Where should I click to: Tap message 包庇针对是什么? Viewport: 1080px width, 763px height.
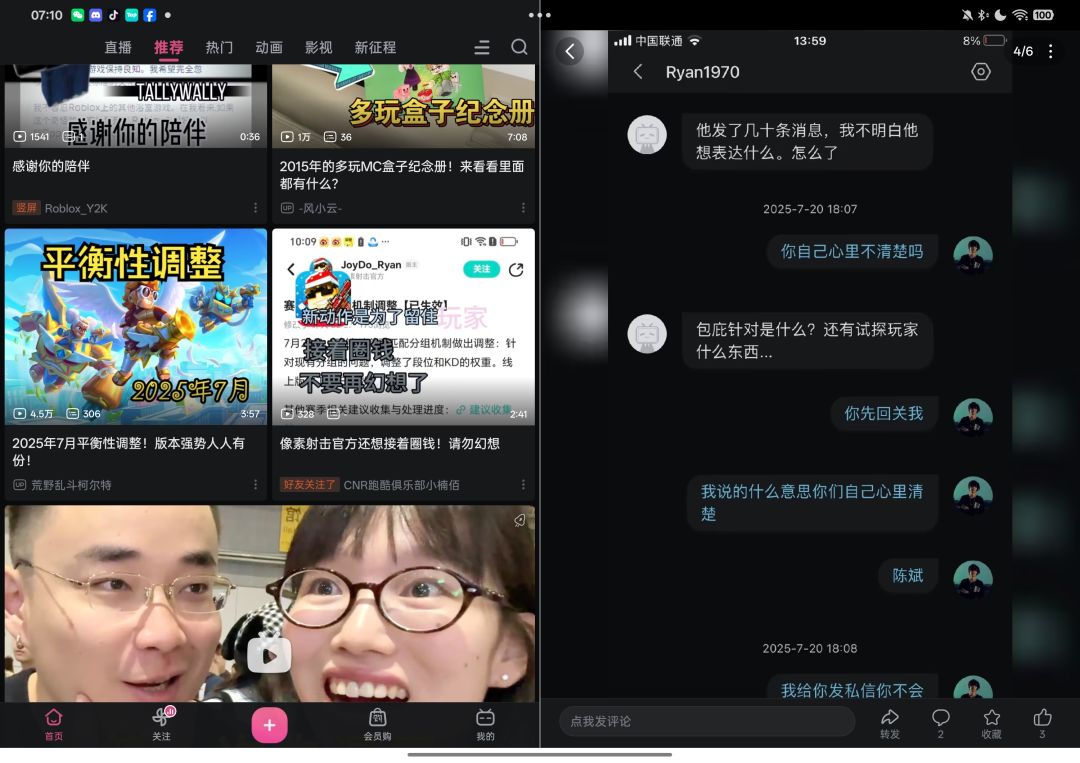tap(807, 340)
